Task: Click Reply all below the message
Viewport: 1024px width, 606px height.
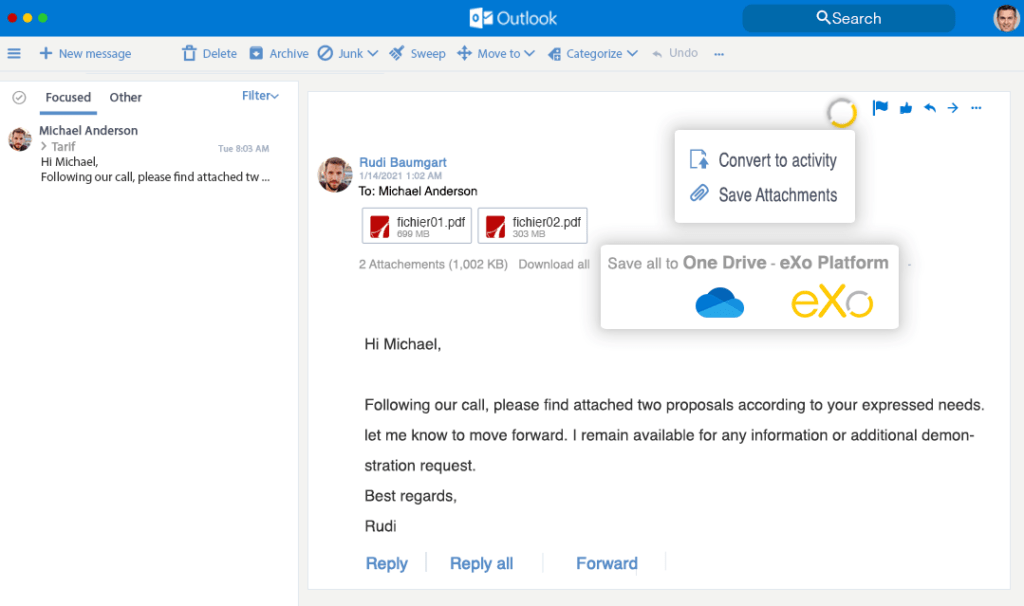Action: (x=481, y=563)
